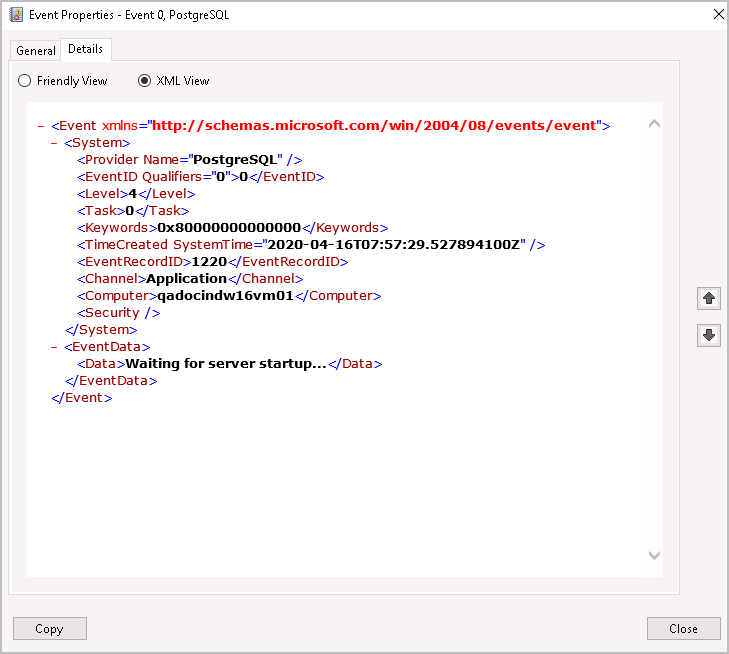Collapse the root Event XML node

click(x=41, y=126)
